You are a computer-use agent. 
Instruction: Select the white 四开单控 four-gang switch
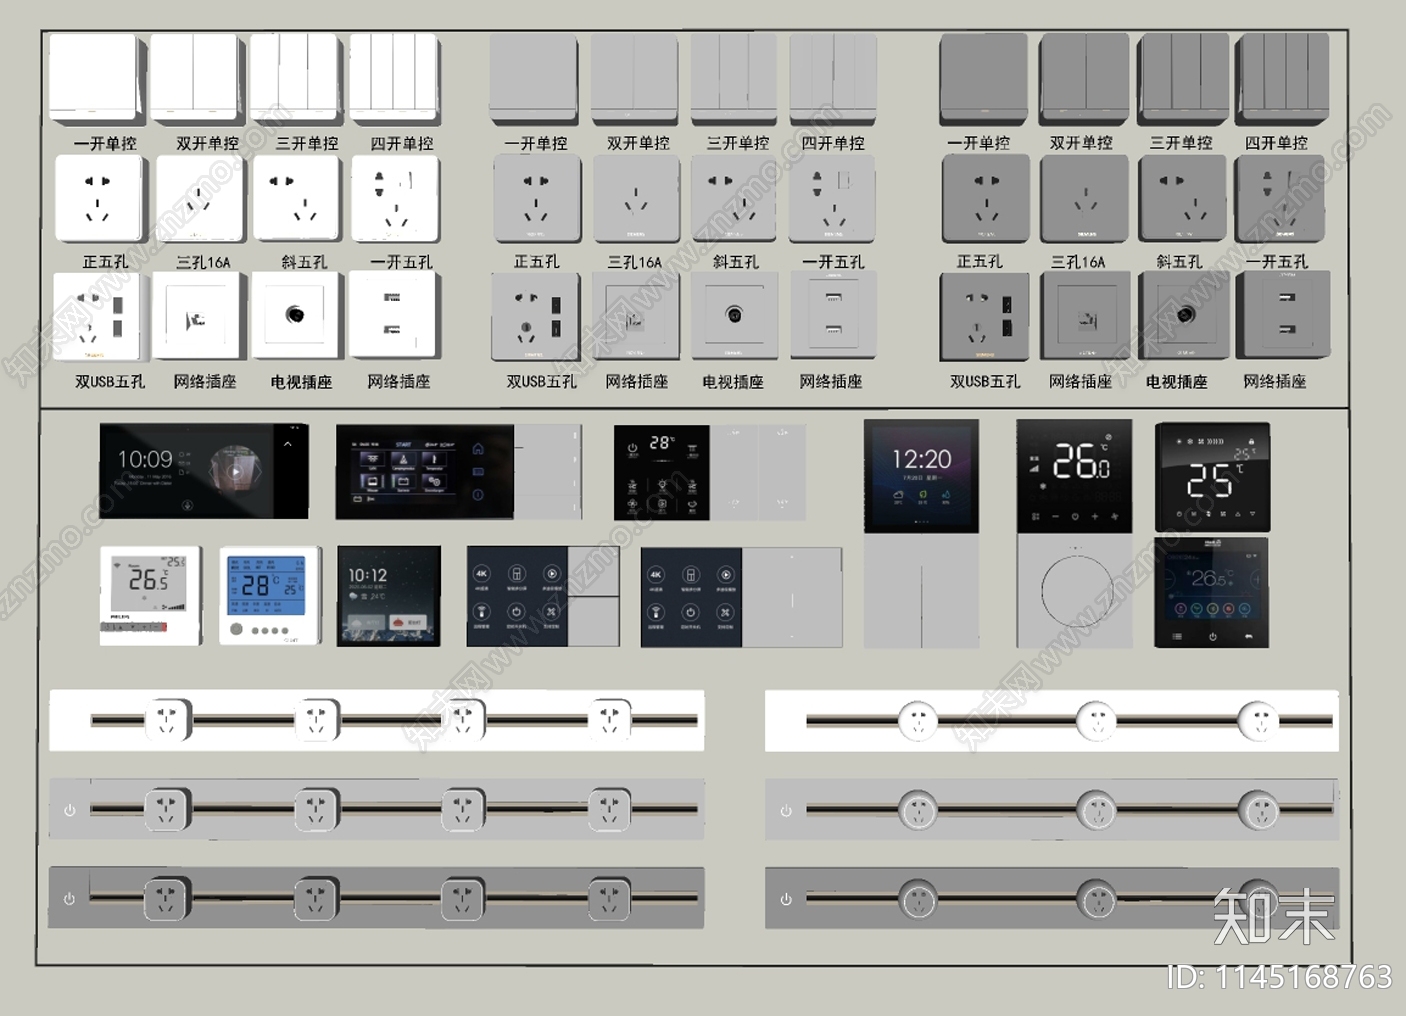393,78
